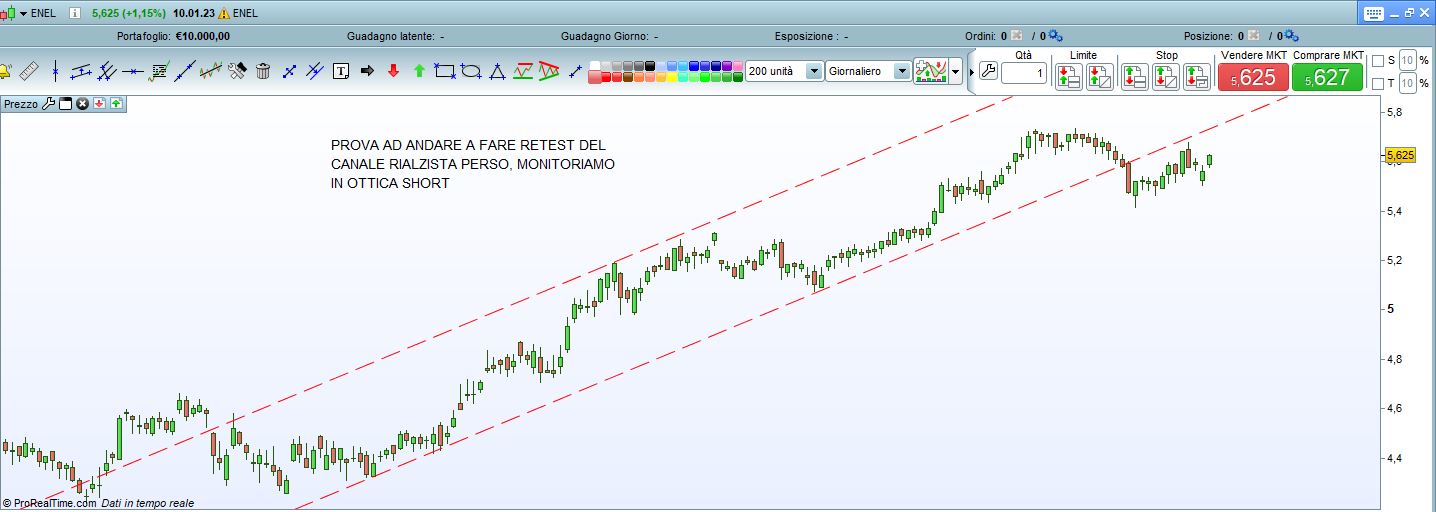Close the Prezzo panel with the X icon

click(x=83, y=103)
